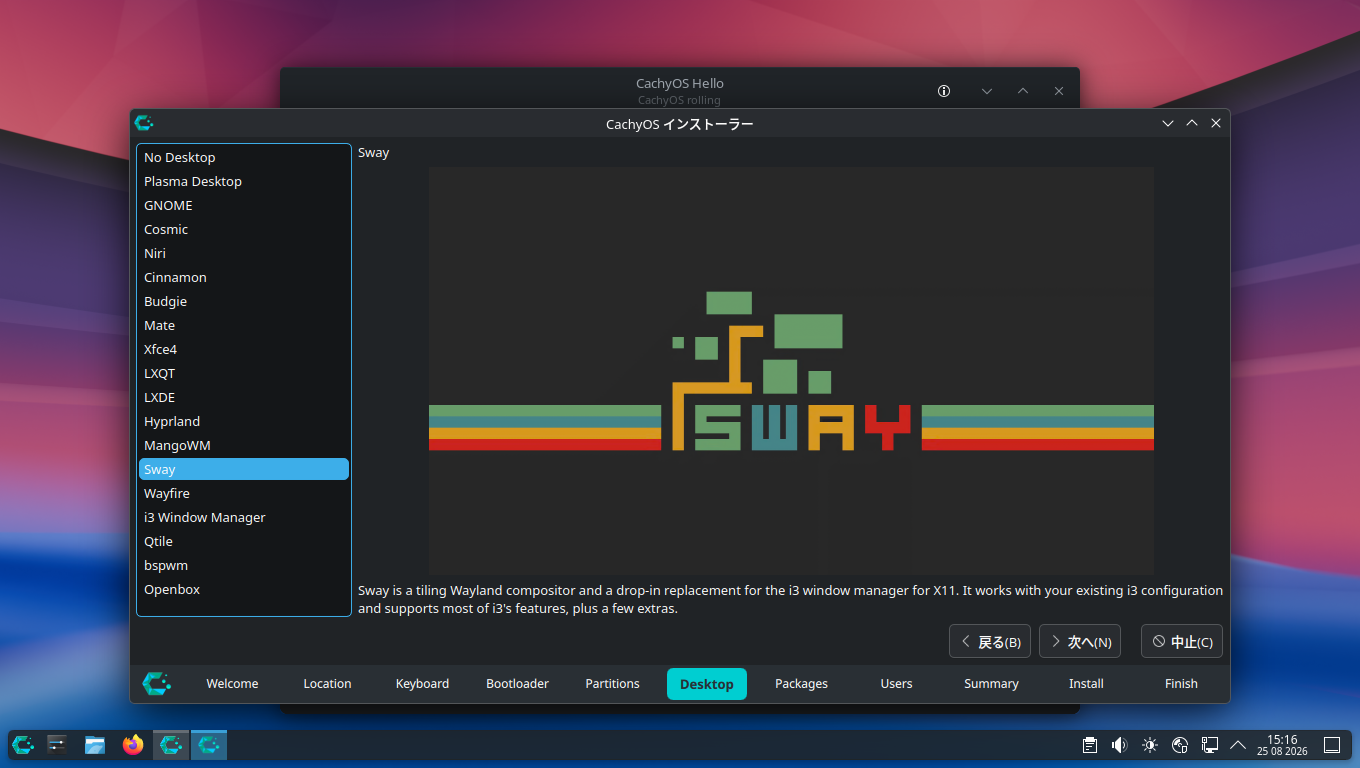
Task: Open the clipboard tray icon
Action: (1090, 745)
